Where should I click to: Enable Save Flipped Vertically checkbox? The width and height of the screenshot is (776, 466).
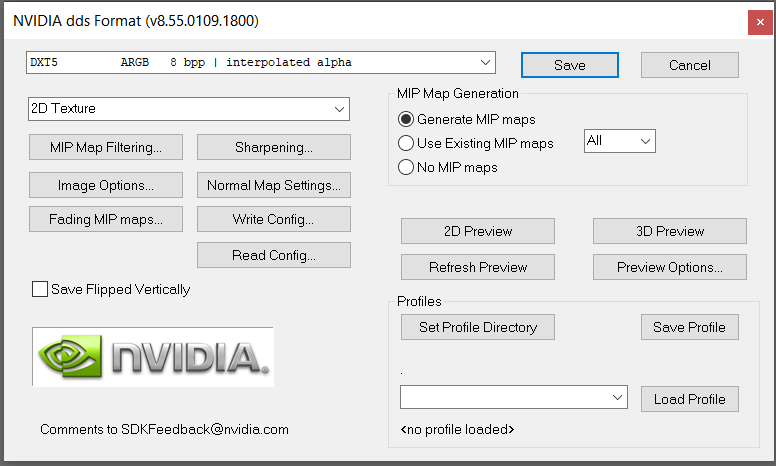40,289
